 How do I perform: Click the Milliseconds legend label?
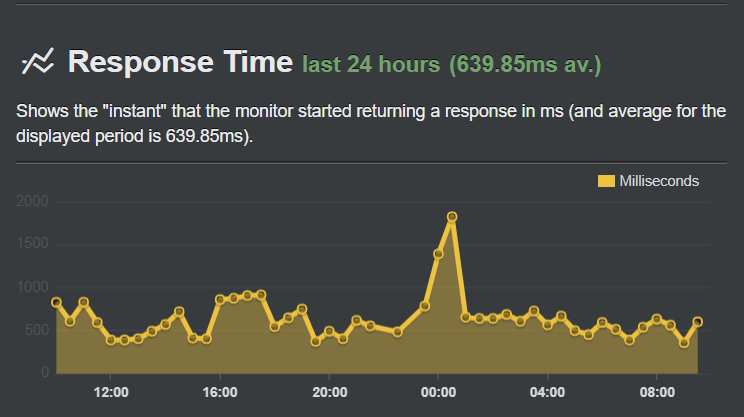pos(659,181)
